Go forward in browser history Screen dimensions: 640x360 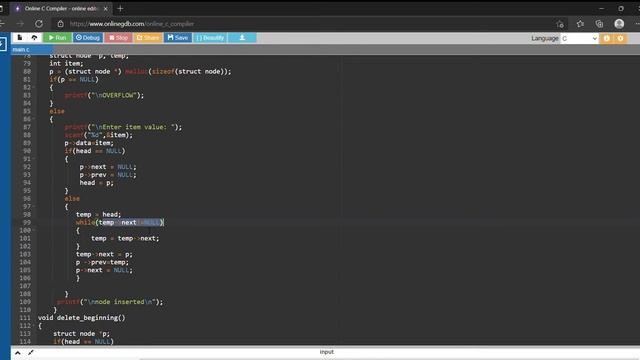tap(20, 24)
